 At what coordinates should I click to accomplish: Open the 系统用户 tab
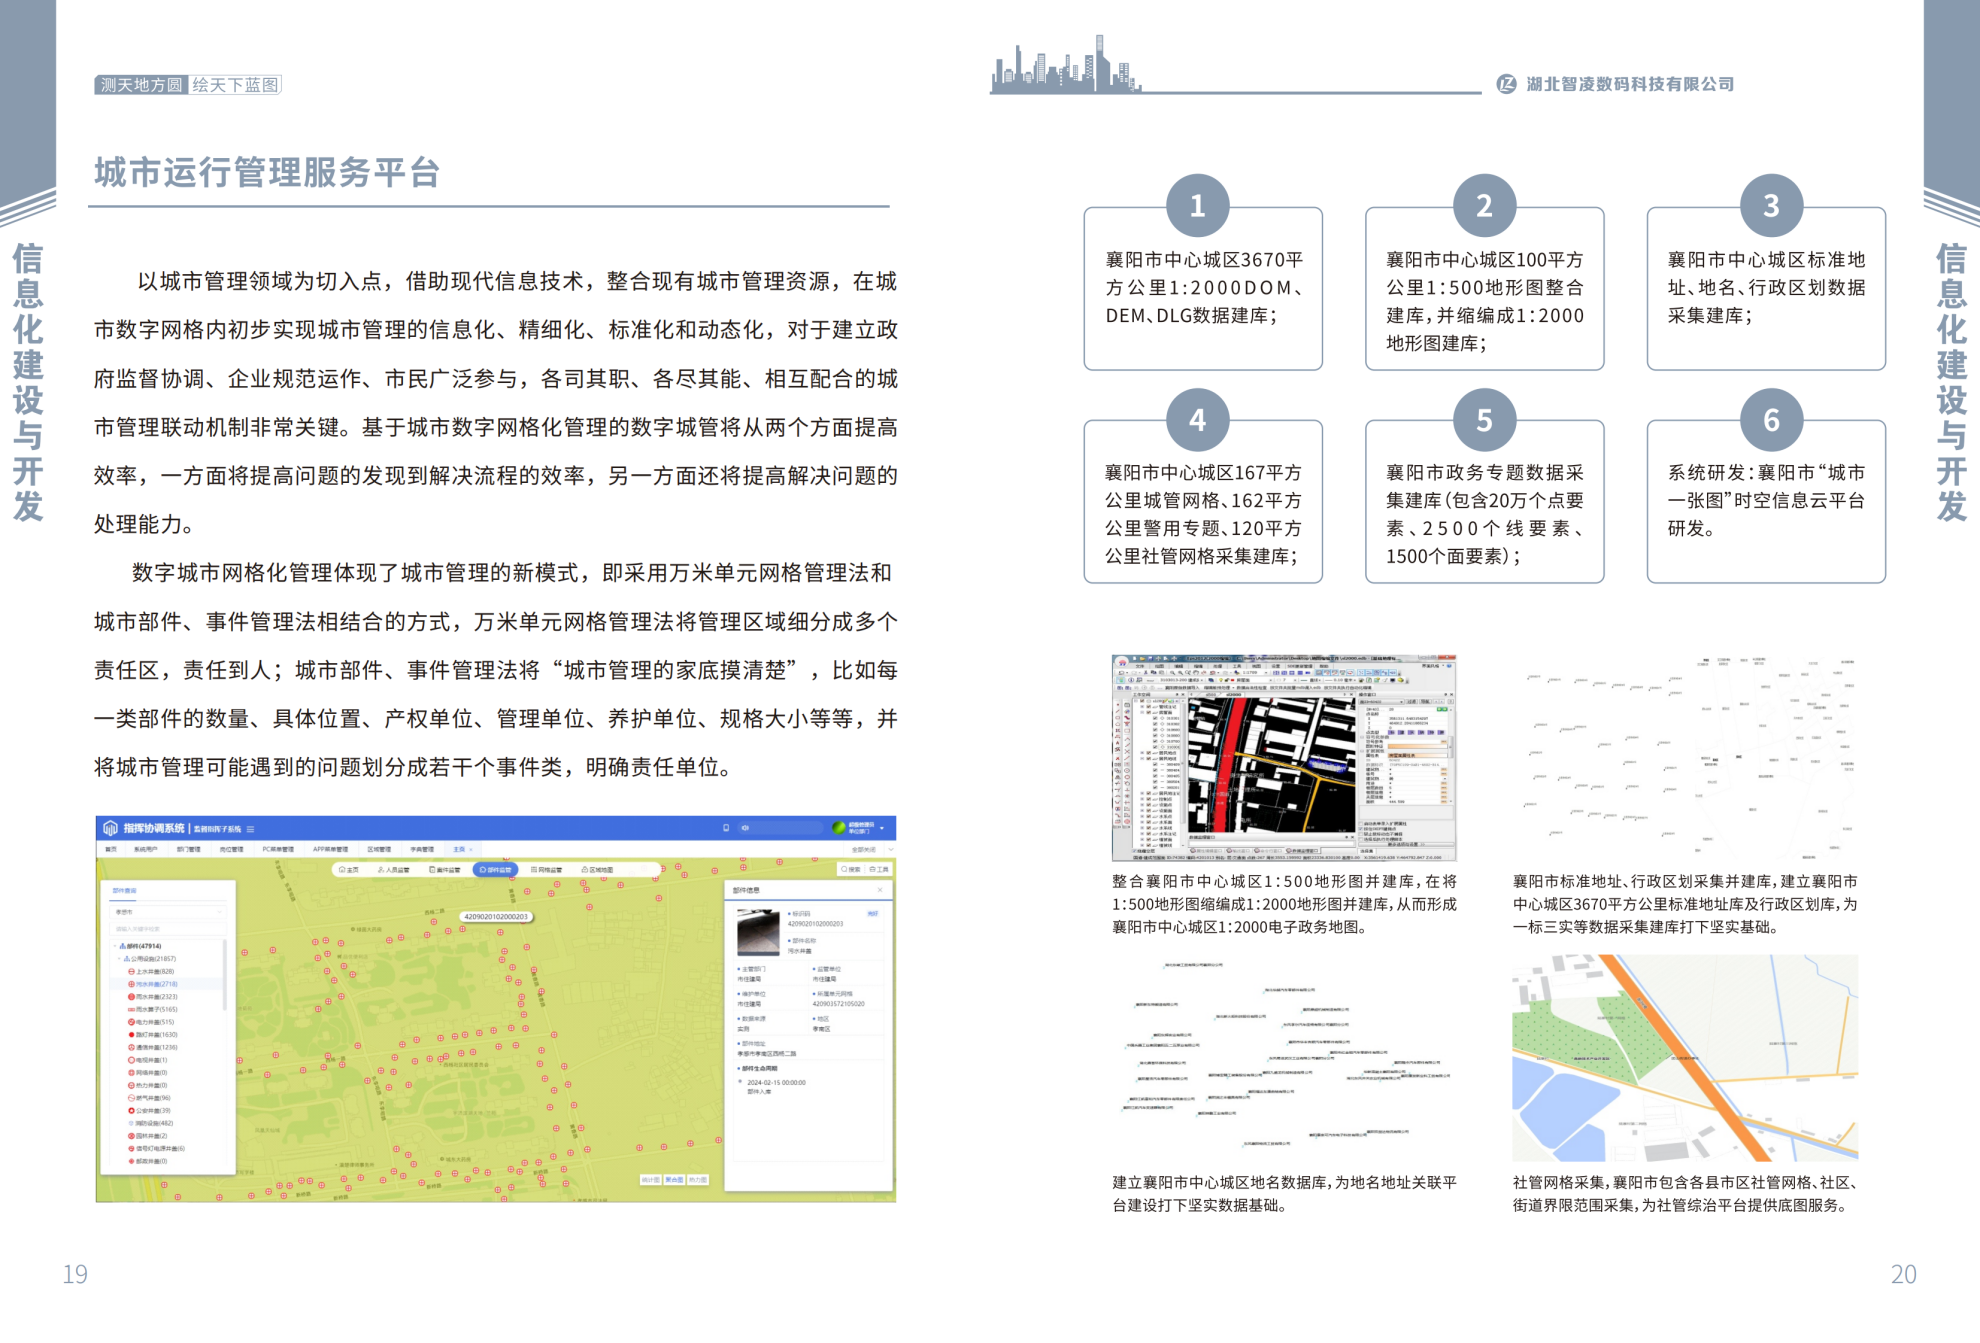click(146, 849)
